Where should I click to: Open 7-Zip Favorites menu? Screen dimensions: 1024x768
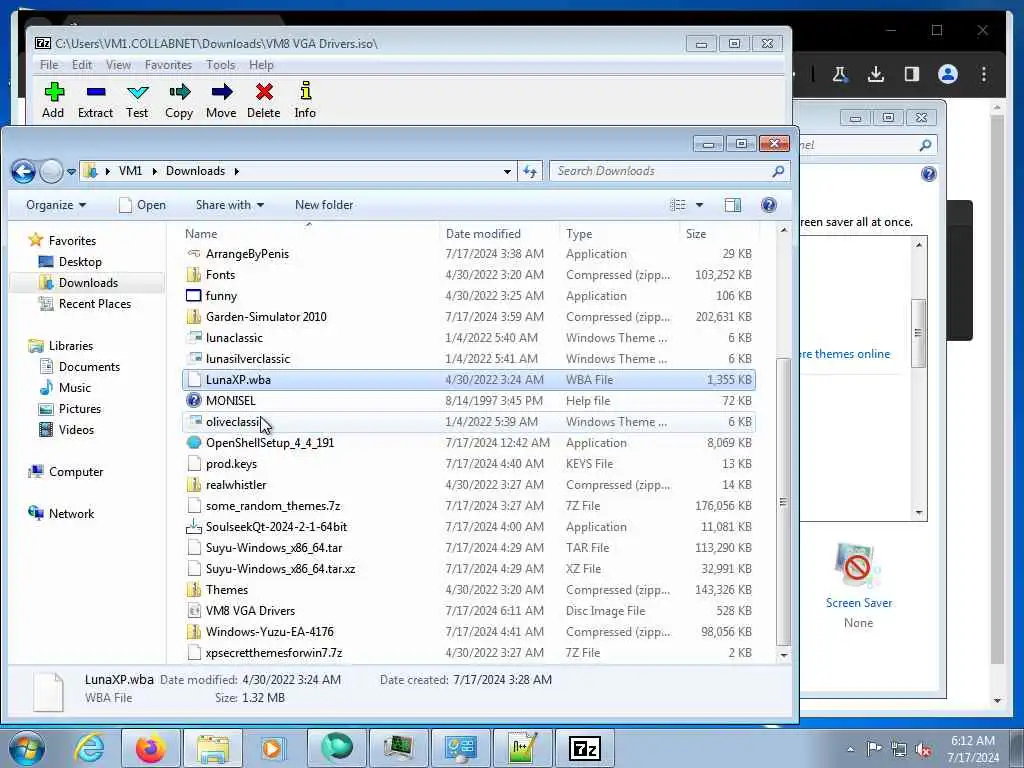click(168, 65)
